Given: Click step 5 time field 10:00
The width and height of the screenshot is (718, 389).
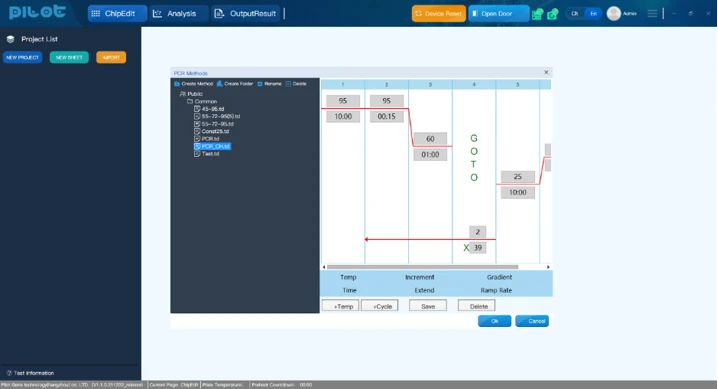Looking at the screenshot, I should (517, 193).
